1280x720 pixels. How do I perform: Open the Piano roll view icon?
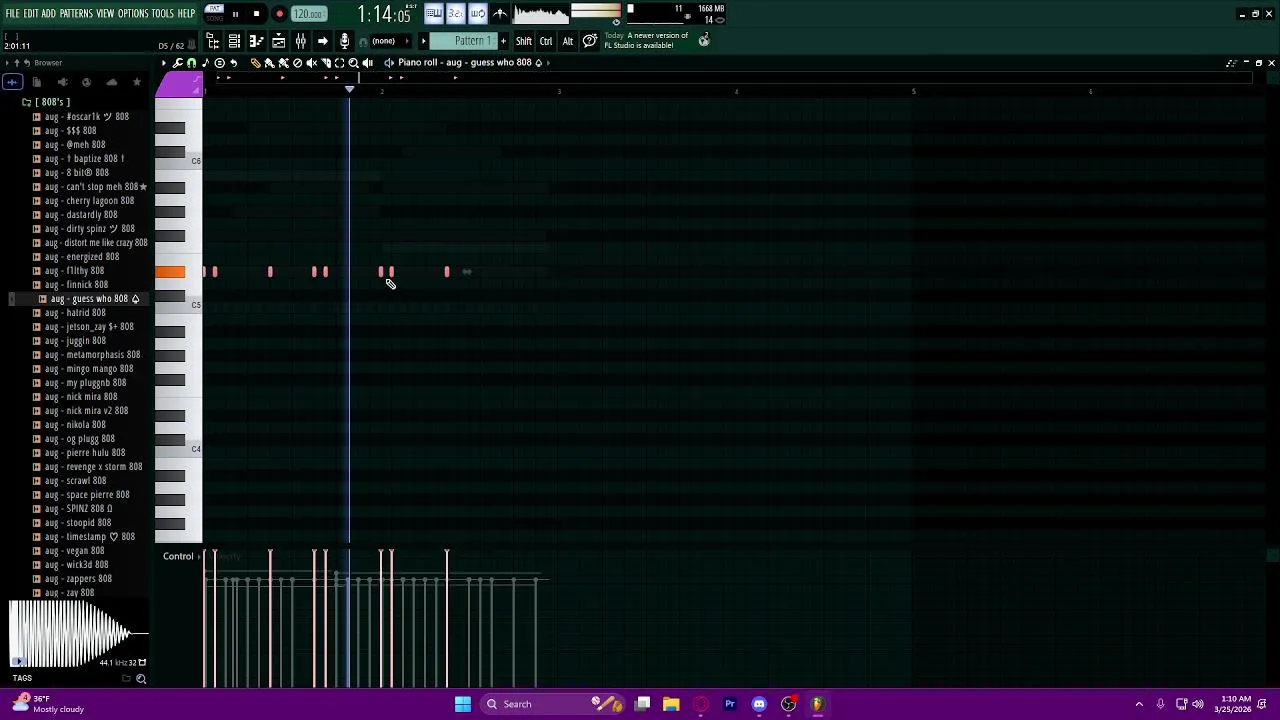tap(256, 41)
